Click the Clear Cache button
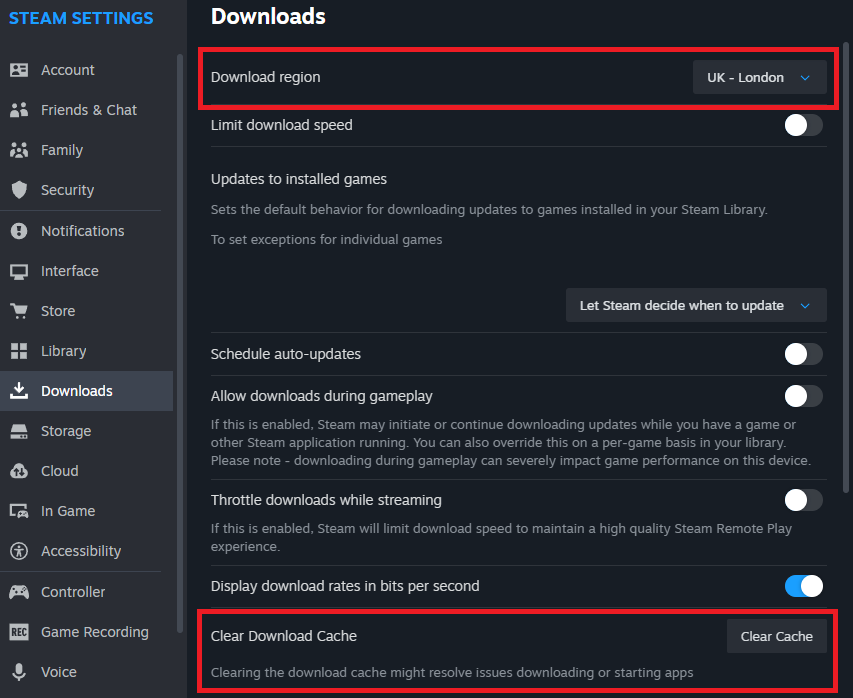Screen dimensions: 853x698 tap(776, 636)
